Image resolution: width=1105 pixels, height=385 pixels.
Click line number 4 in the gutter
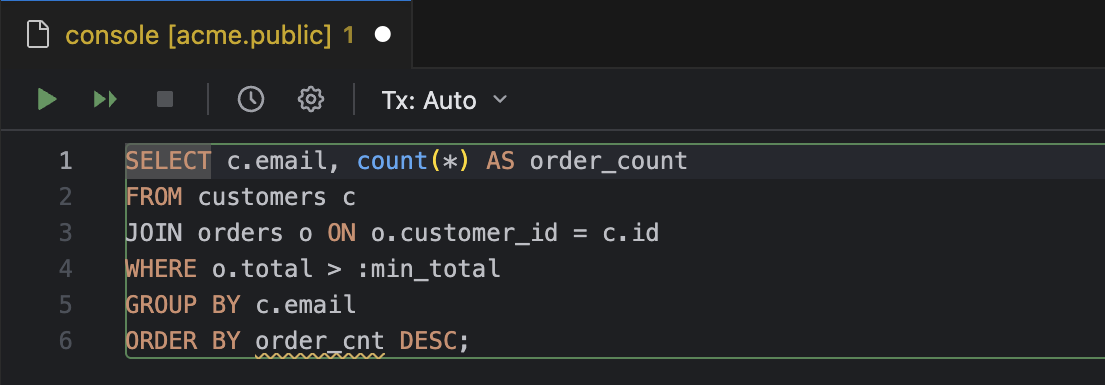(66, 269)
